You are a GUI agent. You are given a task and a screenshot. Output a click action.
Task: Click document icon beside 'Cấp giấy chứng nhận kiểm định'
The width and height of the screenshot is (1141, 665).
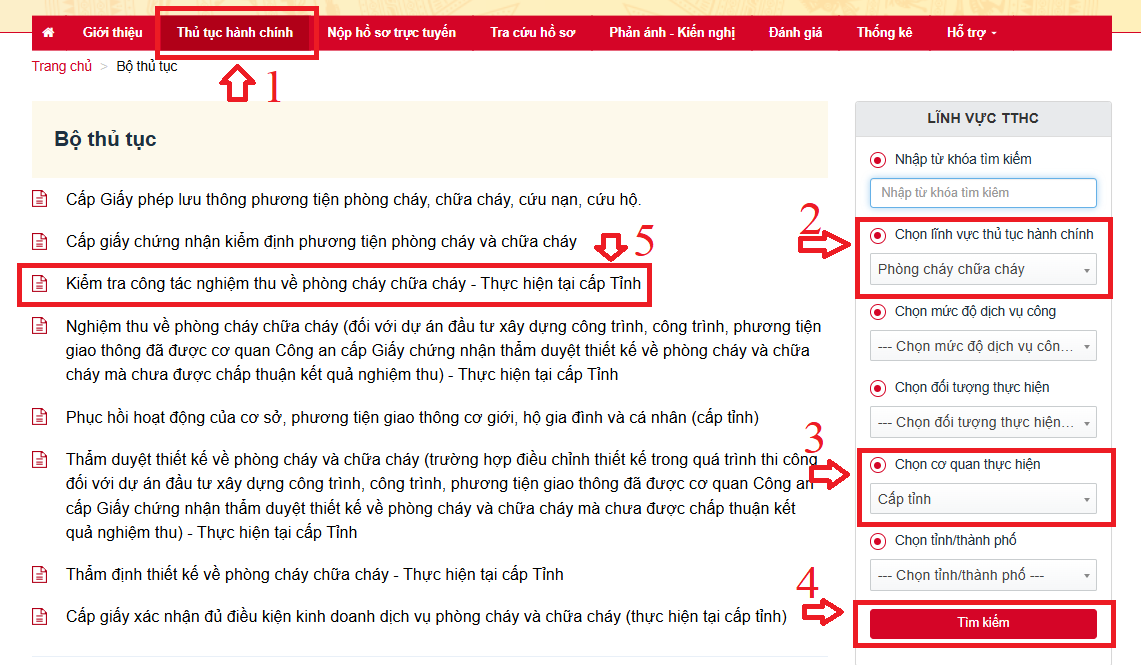coord(40,241)
